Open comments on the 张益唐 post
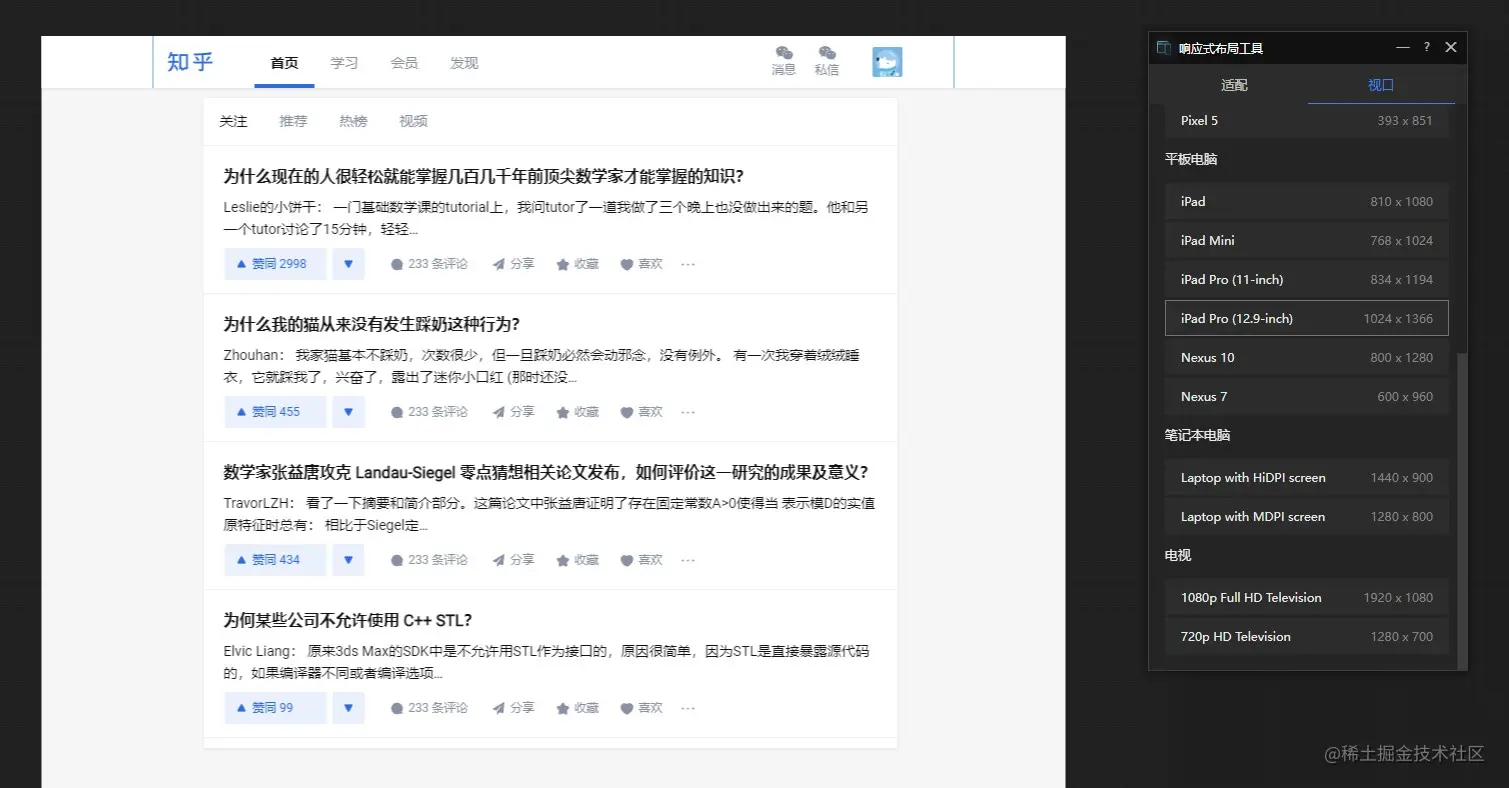The image size is (1509, 788). click(429, 560)
